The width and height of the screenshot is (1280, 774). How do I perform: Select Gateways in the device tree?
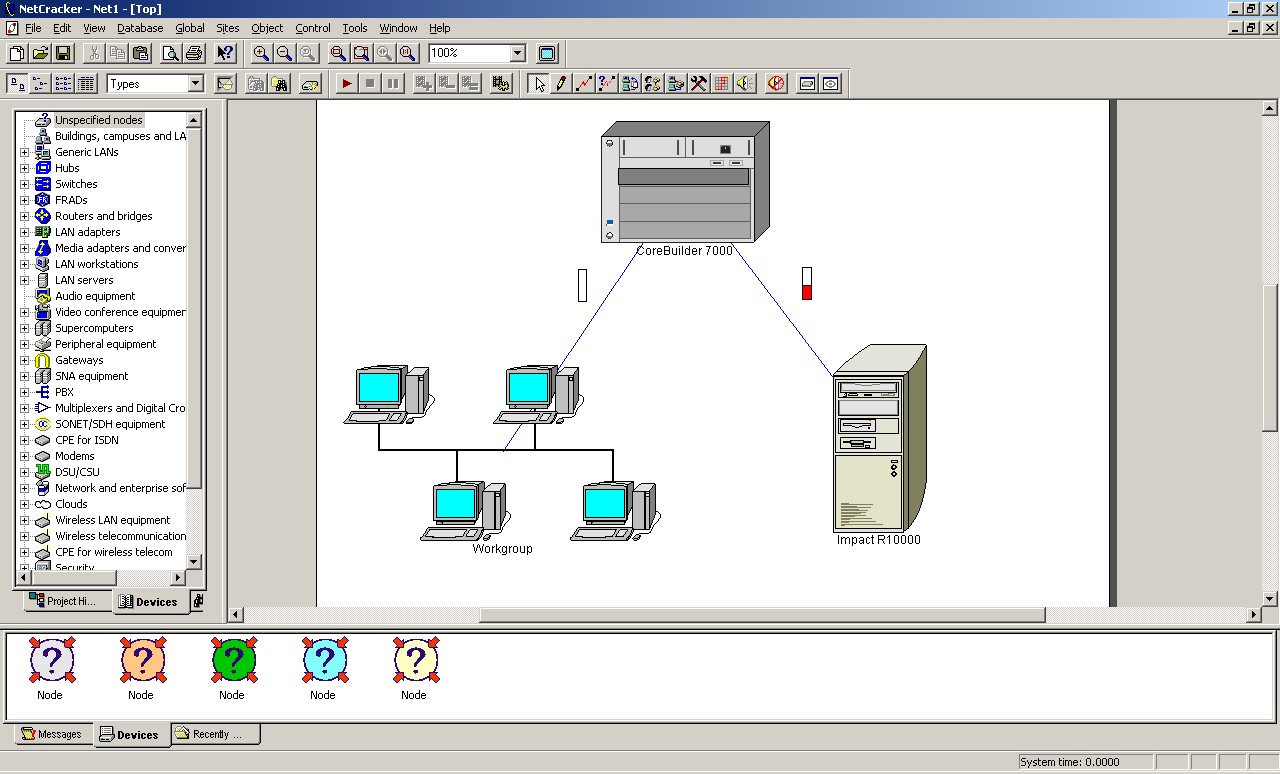[x=79, y=360]
